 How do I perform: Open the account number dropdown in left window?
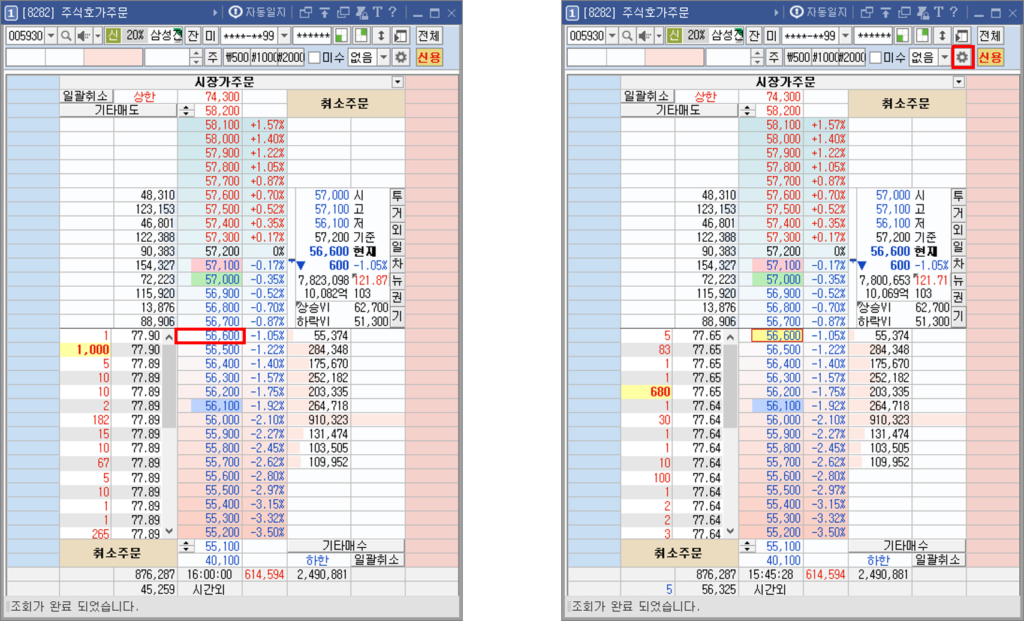285,36
